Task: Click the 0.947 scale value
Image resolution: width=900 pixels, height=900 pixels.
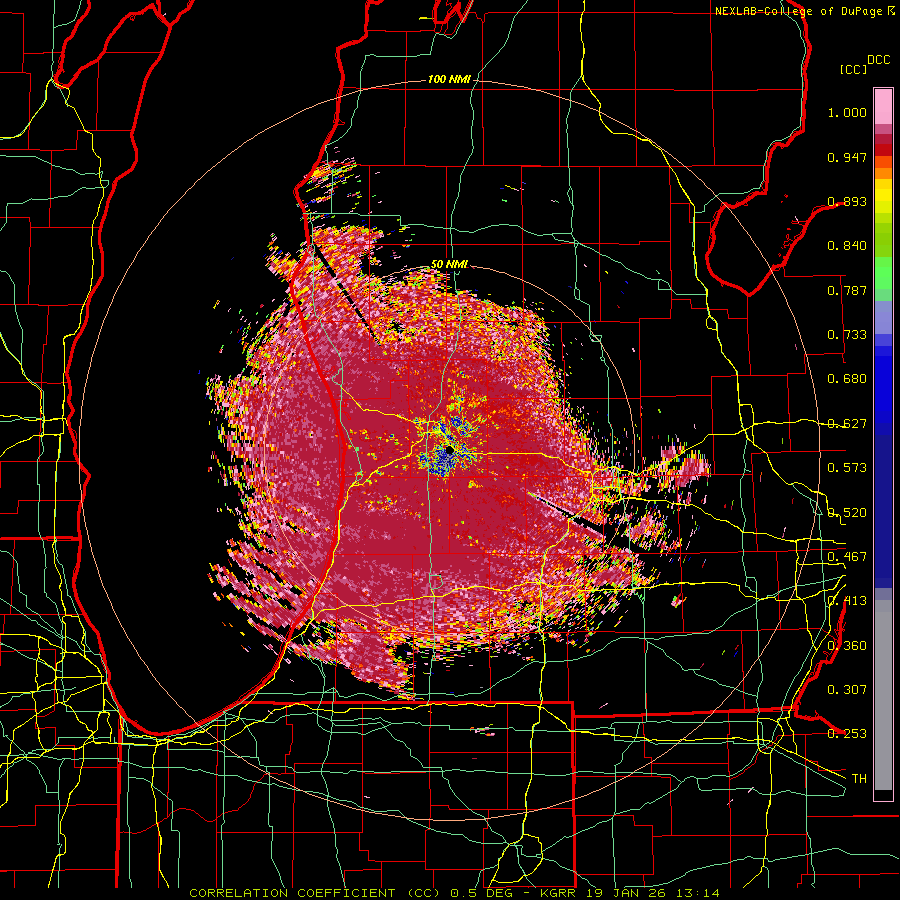Action: coord(847,157)
